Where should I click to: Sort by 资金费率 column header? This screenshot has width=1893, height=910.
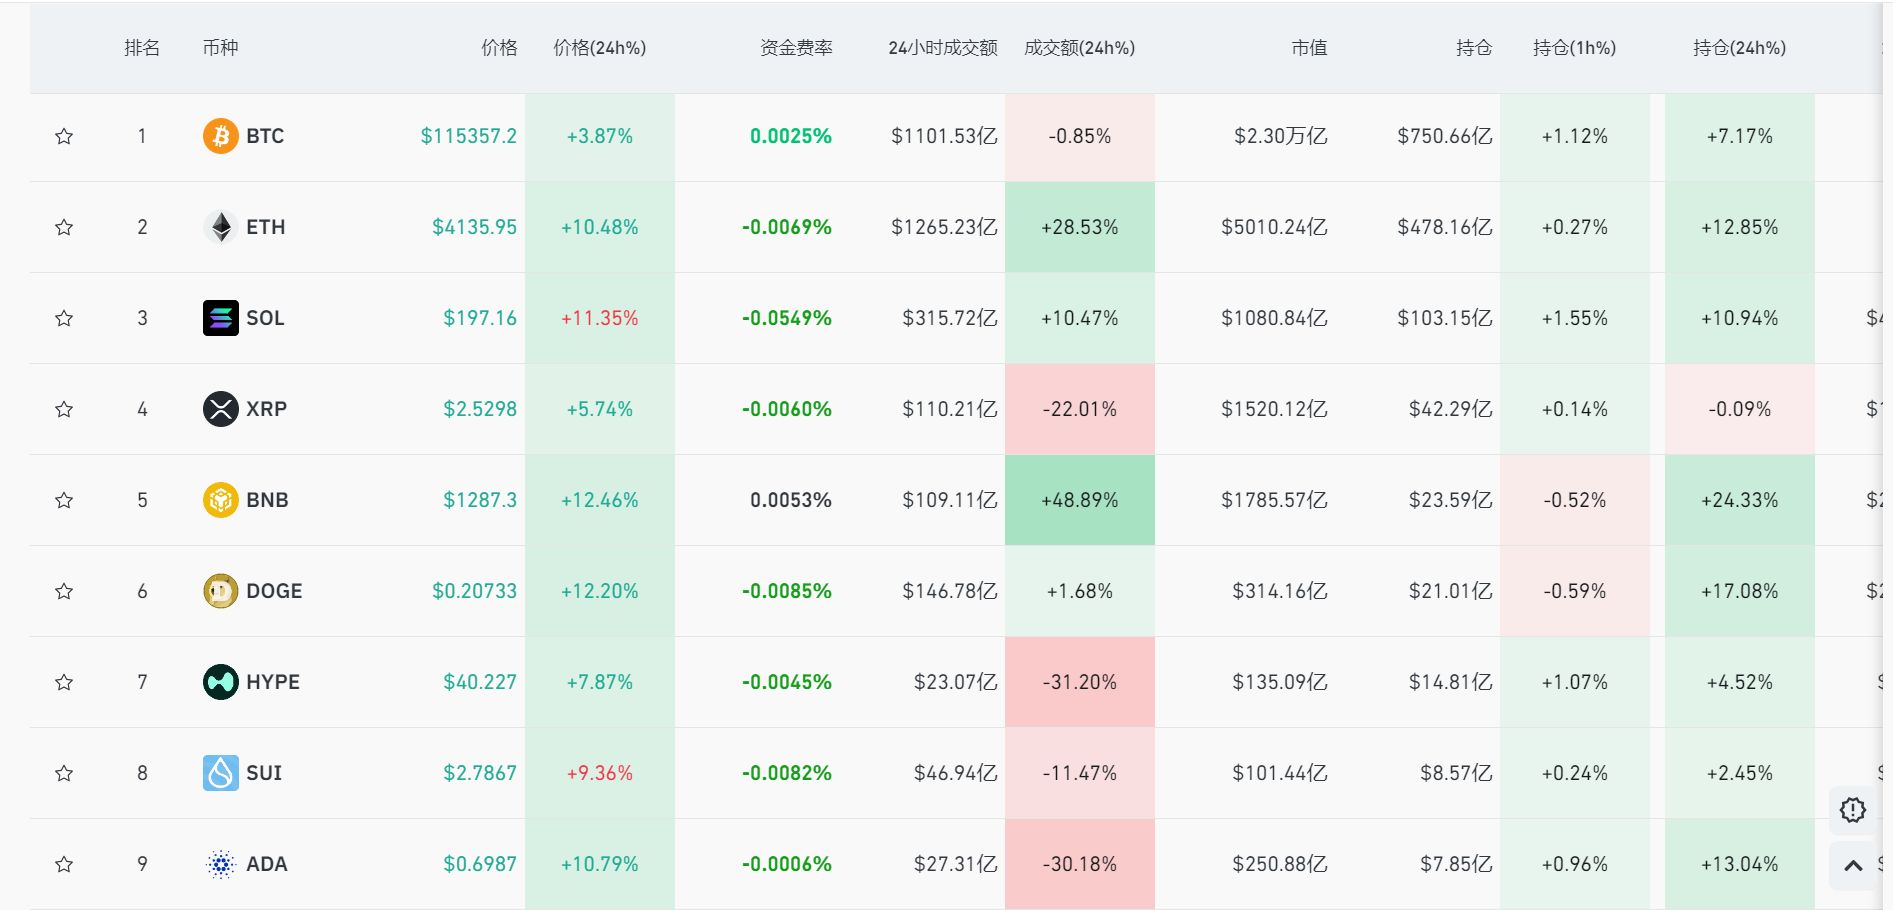797,47
